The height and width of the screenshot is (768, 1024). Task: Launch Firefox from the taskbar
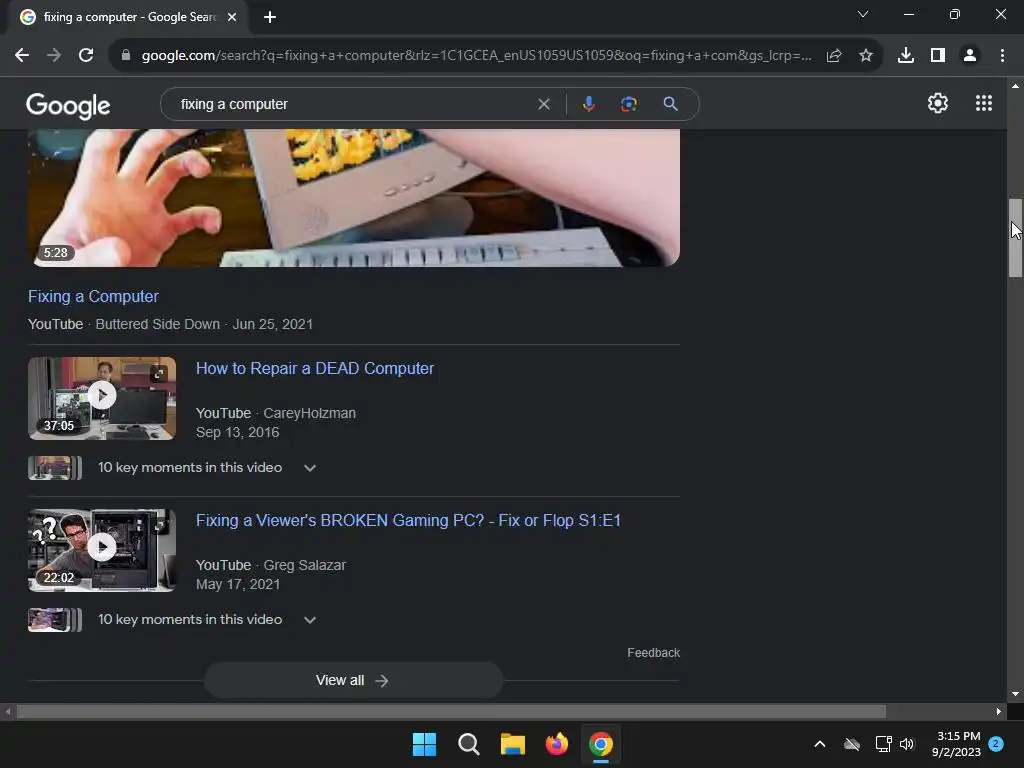[556, 744]
